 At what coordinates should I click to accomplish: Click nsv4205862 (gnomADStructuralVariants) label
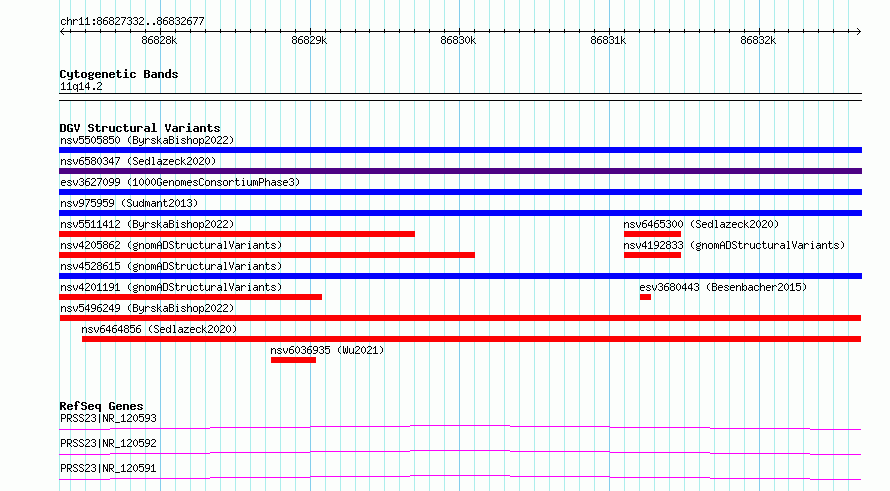171,245
